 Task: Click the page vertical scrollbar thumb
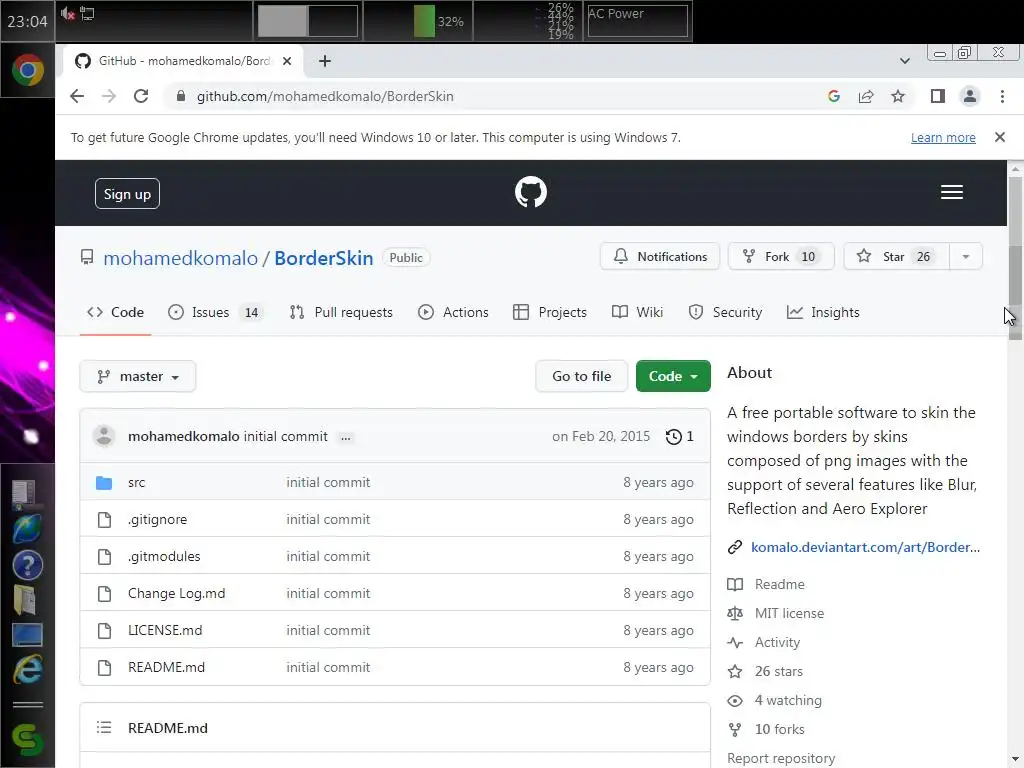pos(1016,257)
